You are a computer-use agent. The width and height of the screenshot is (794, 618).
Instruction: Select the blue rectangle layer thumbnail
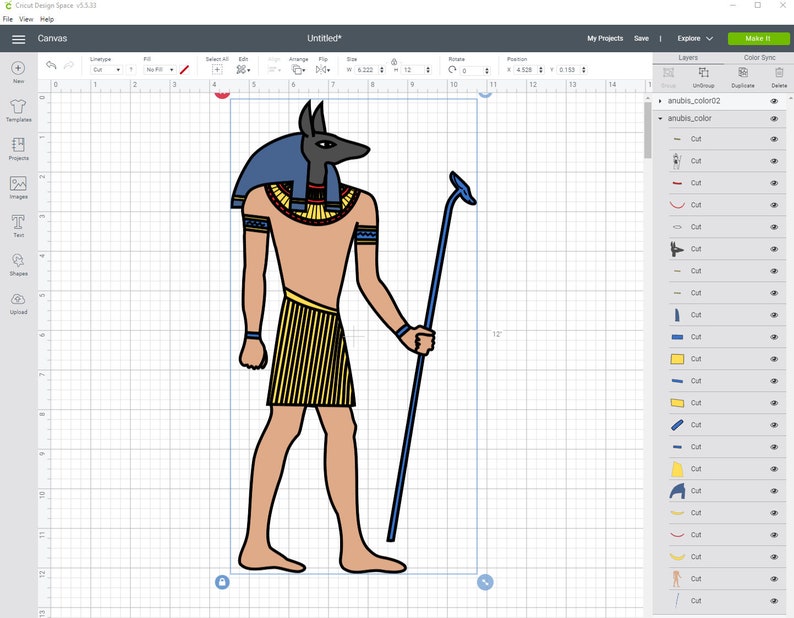677,337
